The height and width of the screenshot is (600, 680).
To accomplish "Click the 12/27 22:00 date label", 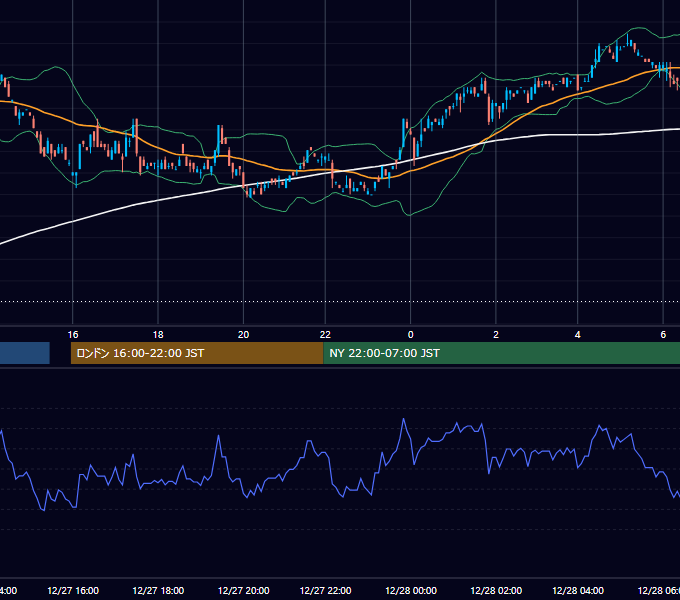I will 325,591.
